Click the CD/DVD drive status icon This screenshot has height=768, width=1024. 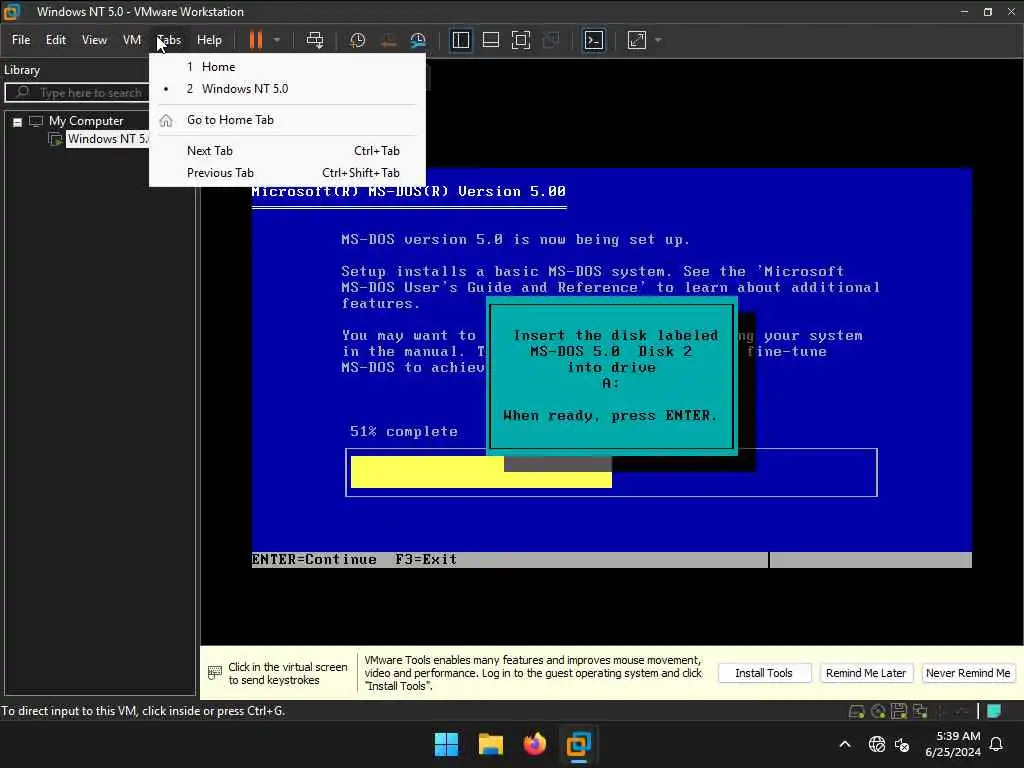point(878,711)
